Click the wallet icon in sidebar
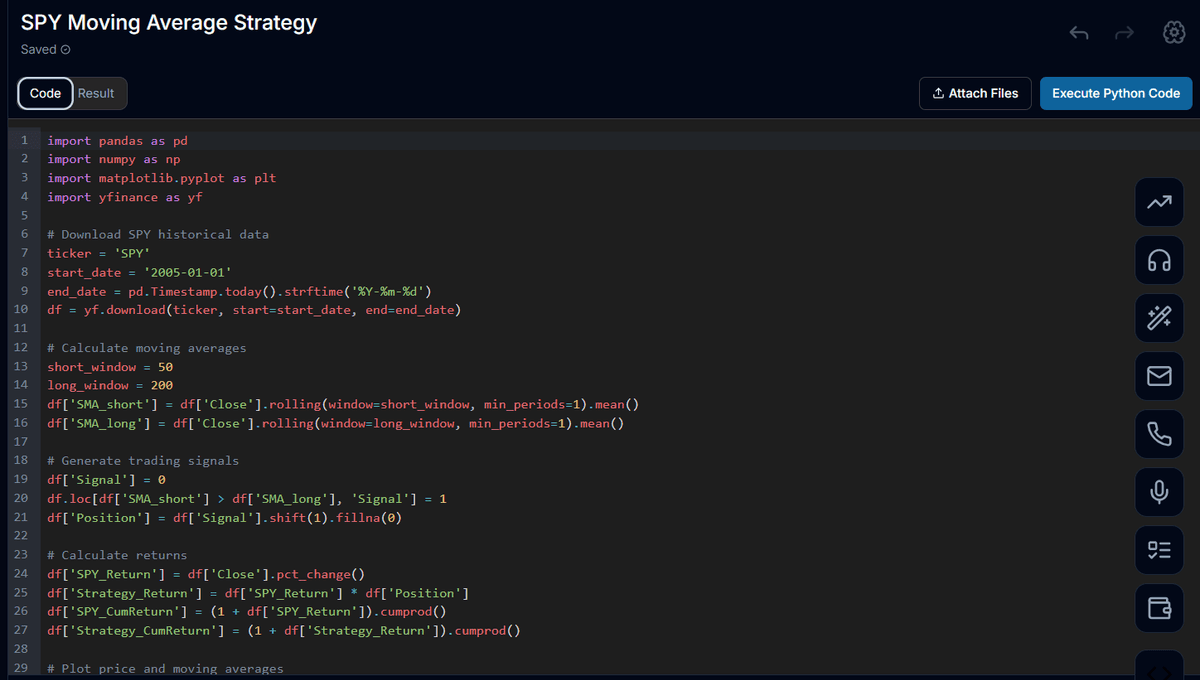The image size is (1200, 680). tap(1159, 607)
